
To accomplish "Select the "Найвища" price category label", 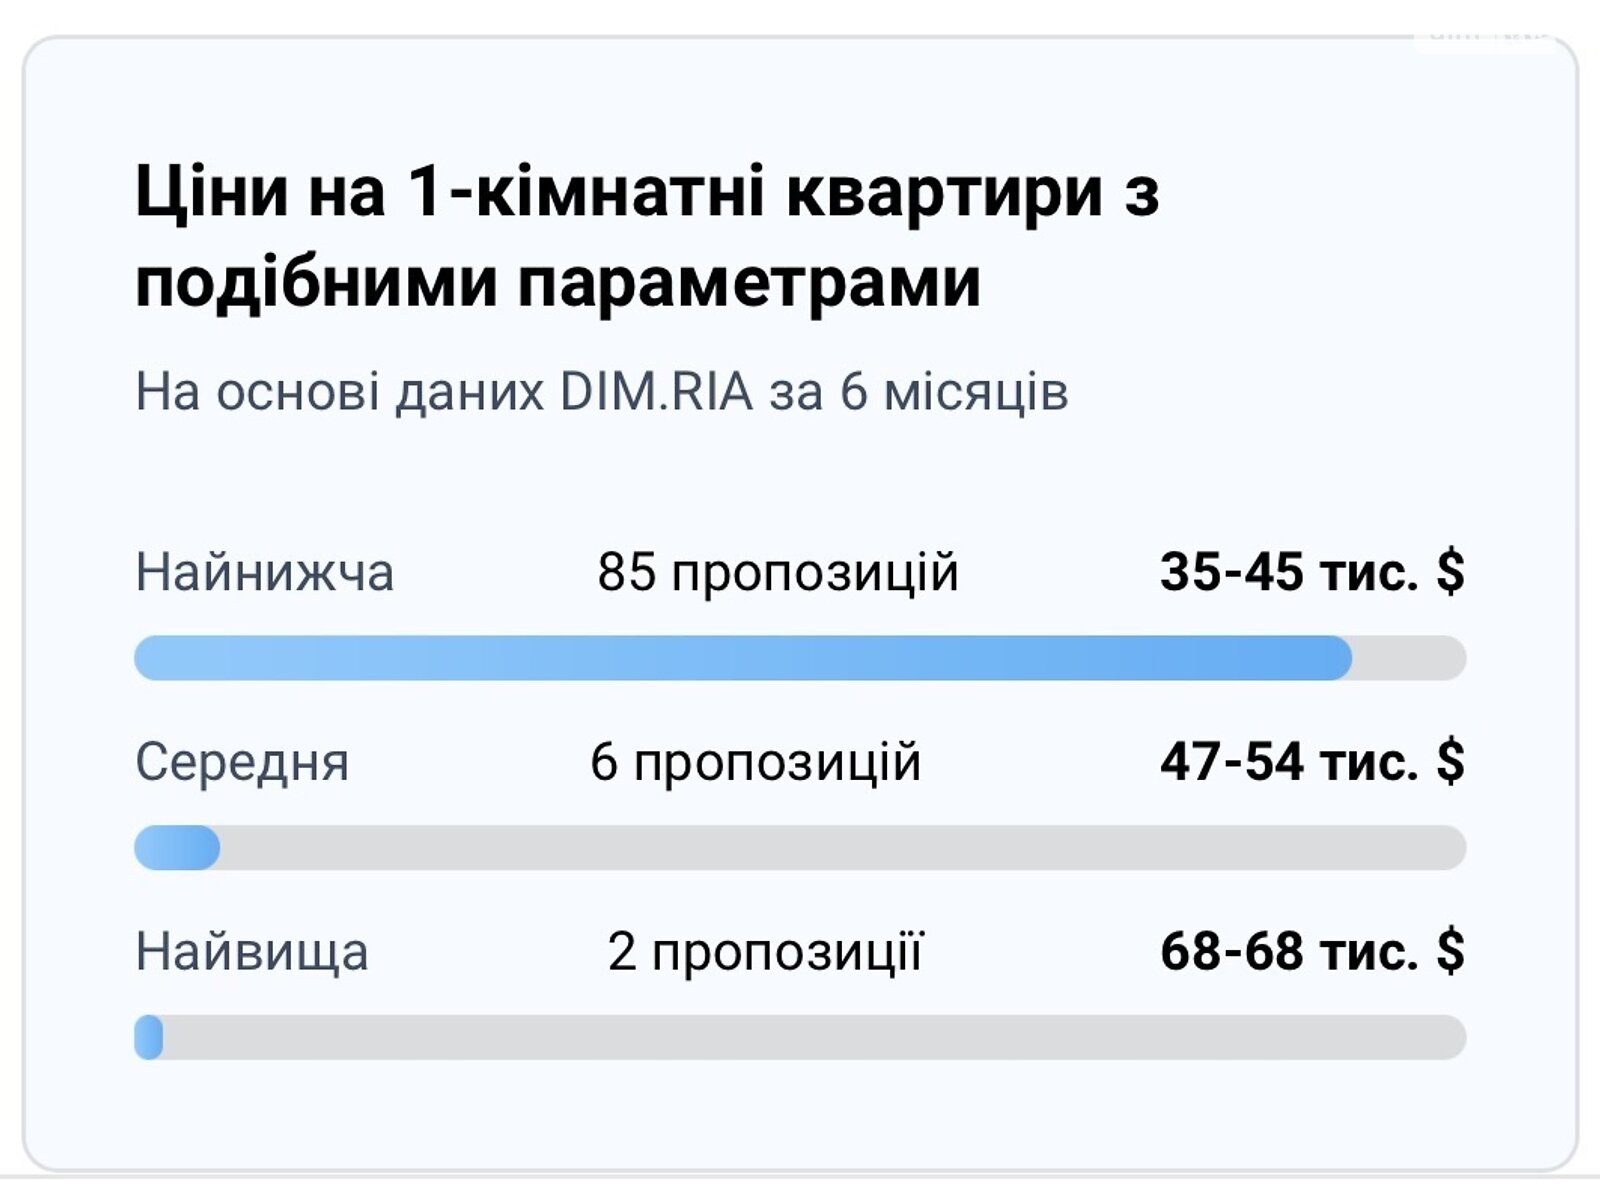I will point(251,951).
